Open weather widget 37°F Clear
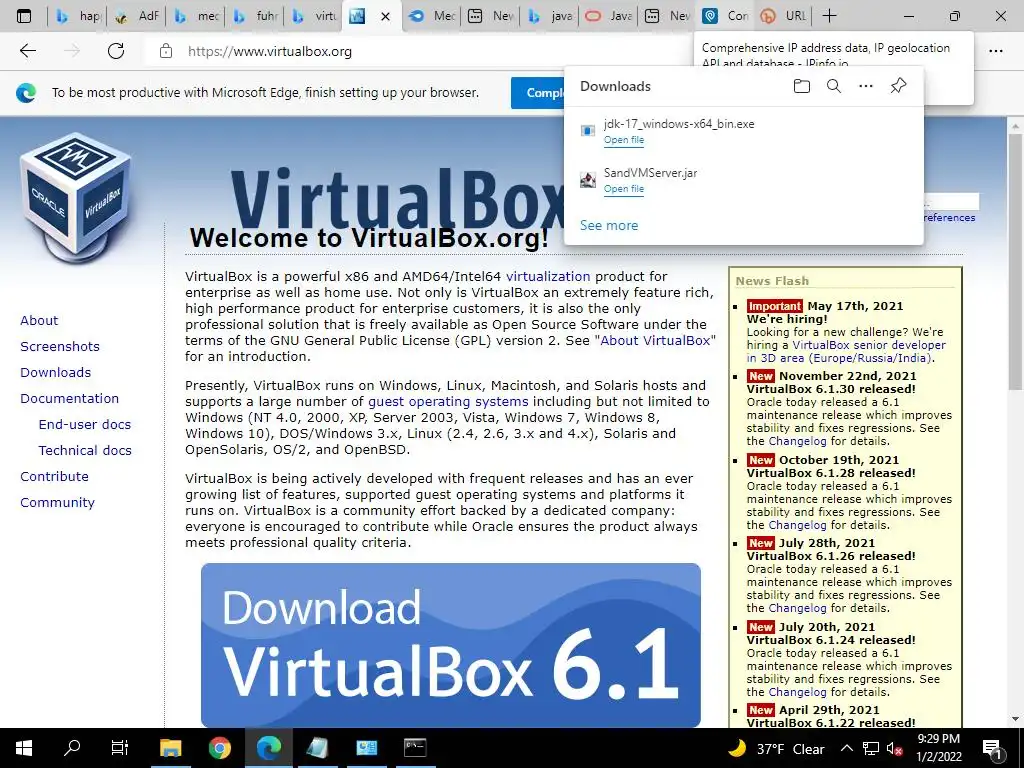Image resolution: width=1024 pixels, height=768 pixels. [776, 749]
